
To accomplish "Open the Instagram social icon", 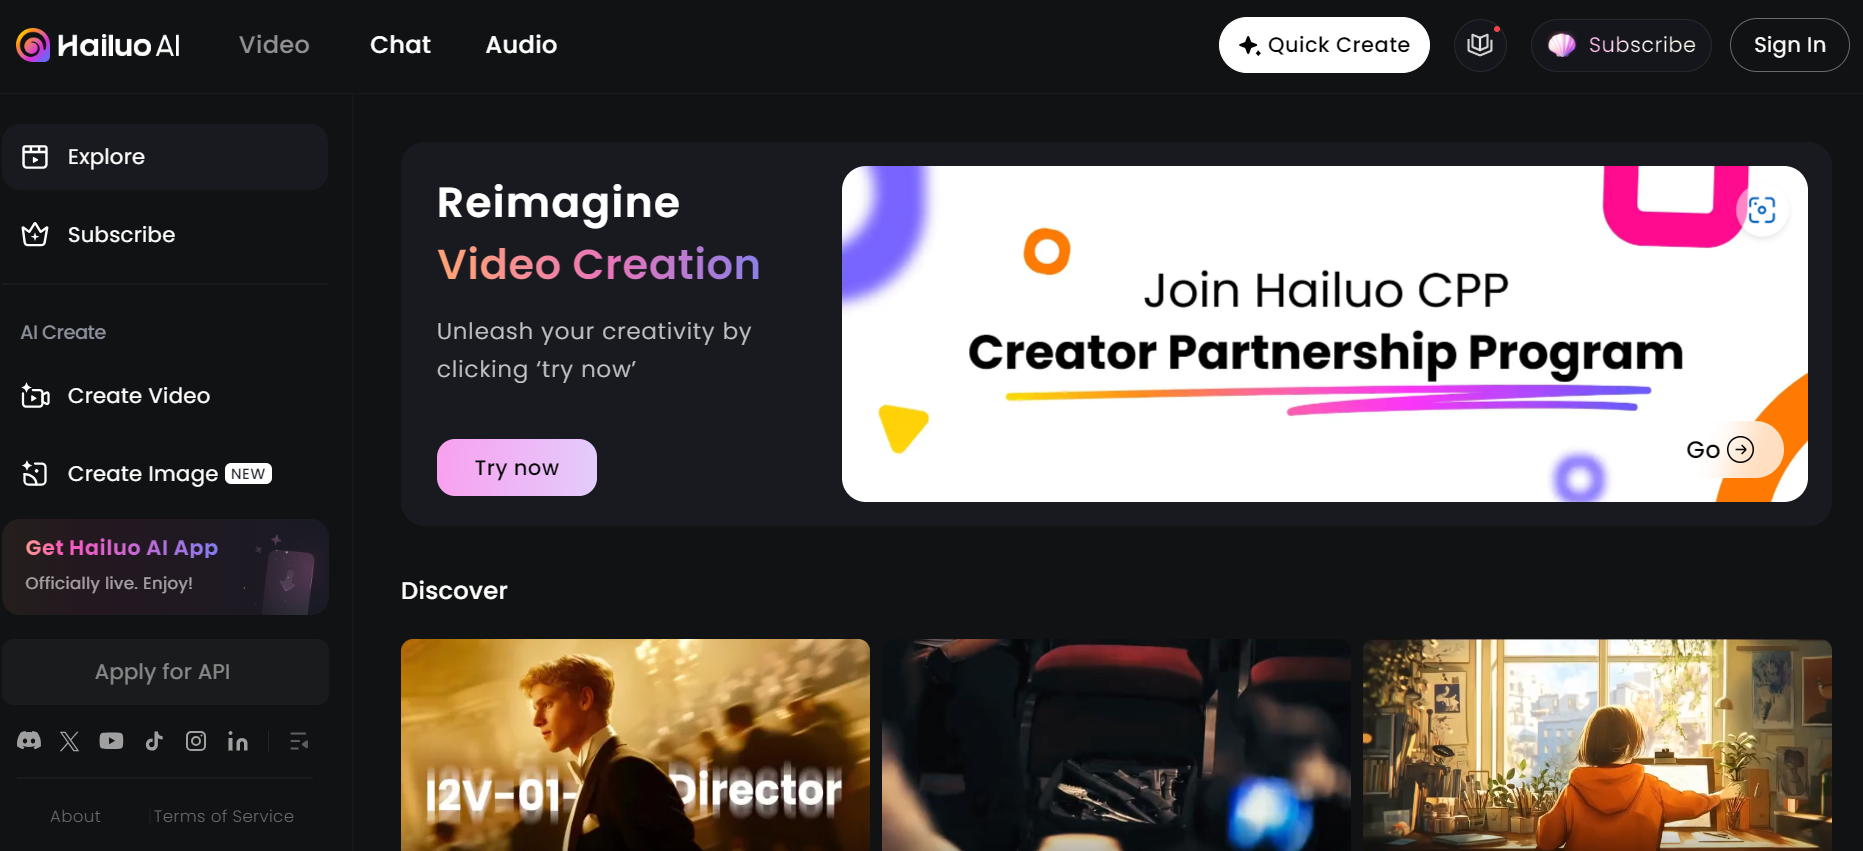I will pos(196,741).
